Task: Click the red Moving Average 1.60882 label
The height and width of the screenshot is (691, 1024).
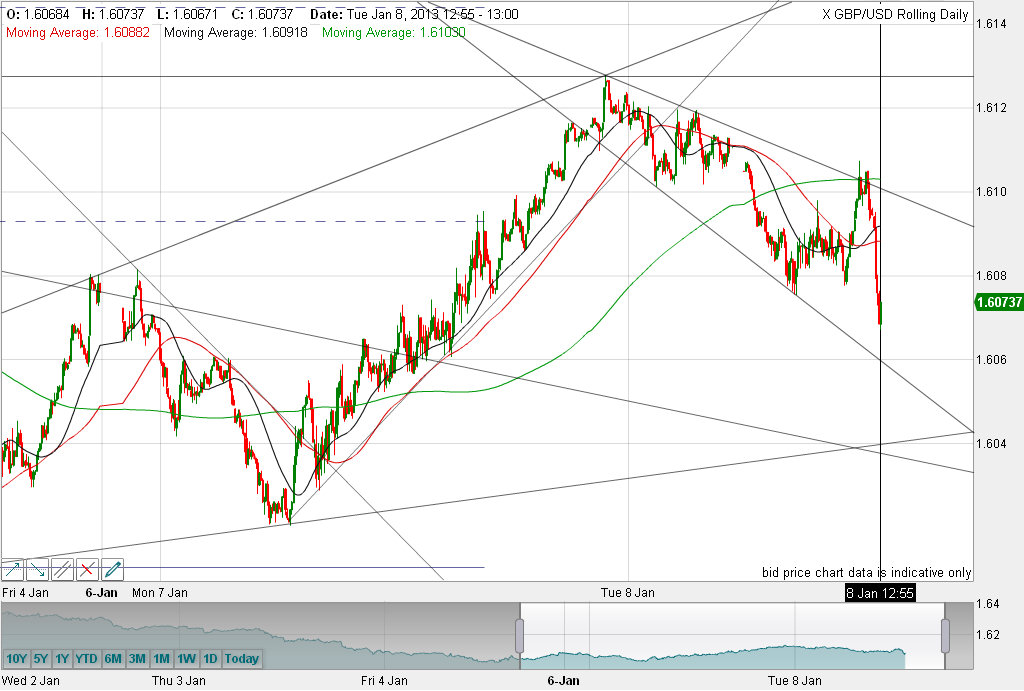Action: 78,32
